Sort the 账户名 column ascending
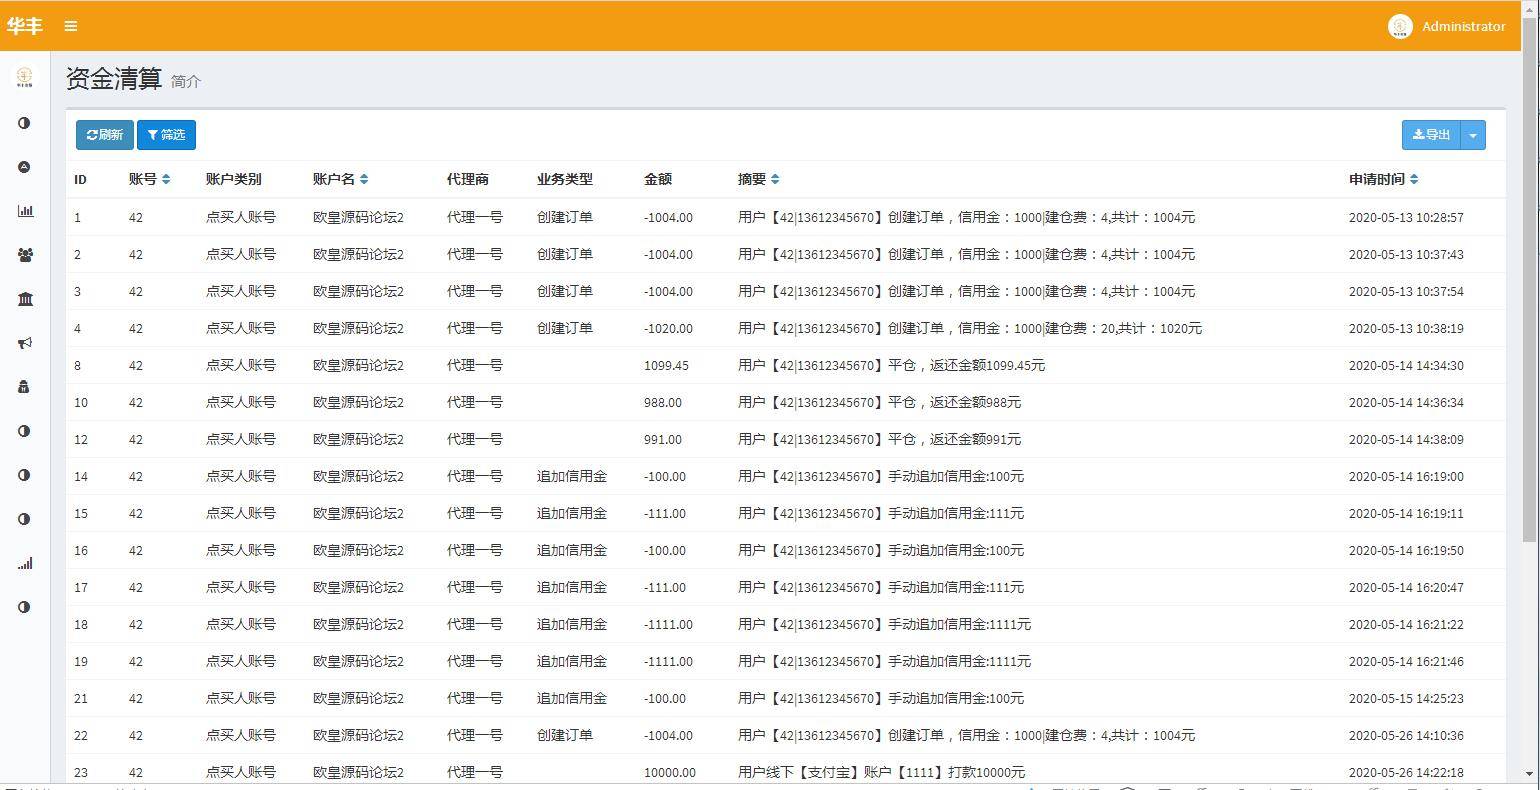 pyautogui.click(x=366, y=176)
